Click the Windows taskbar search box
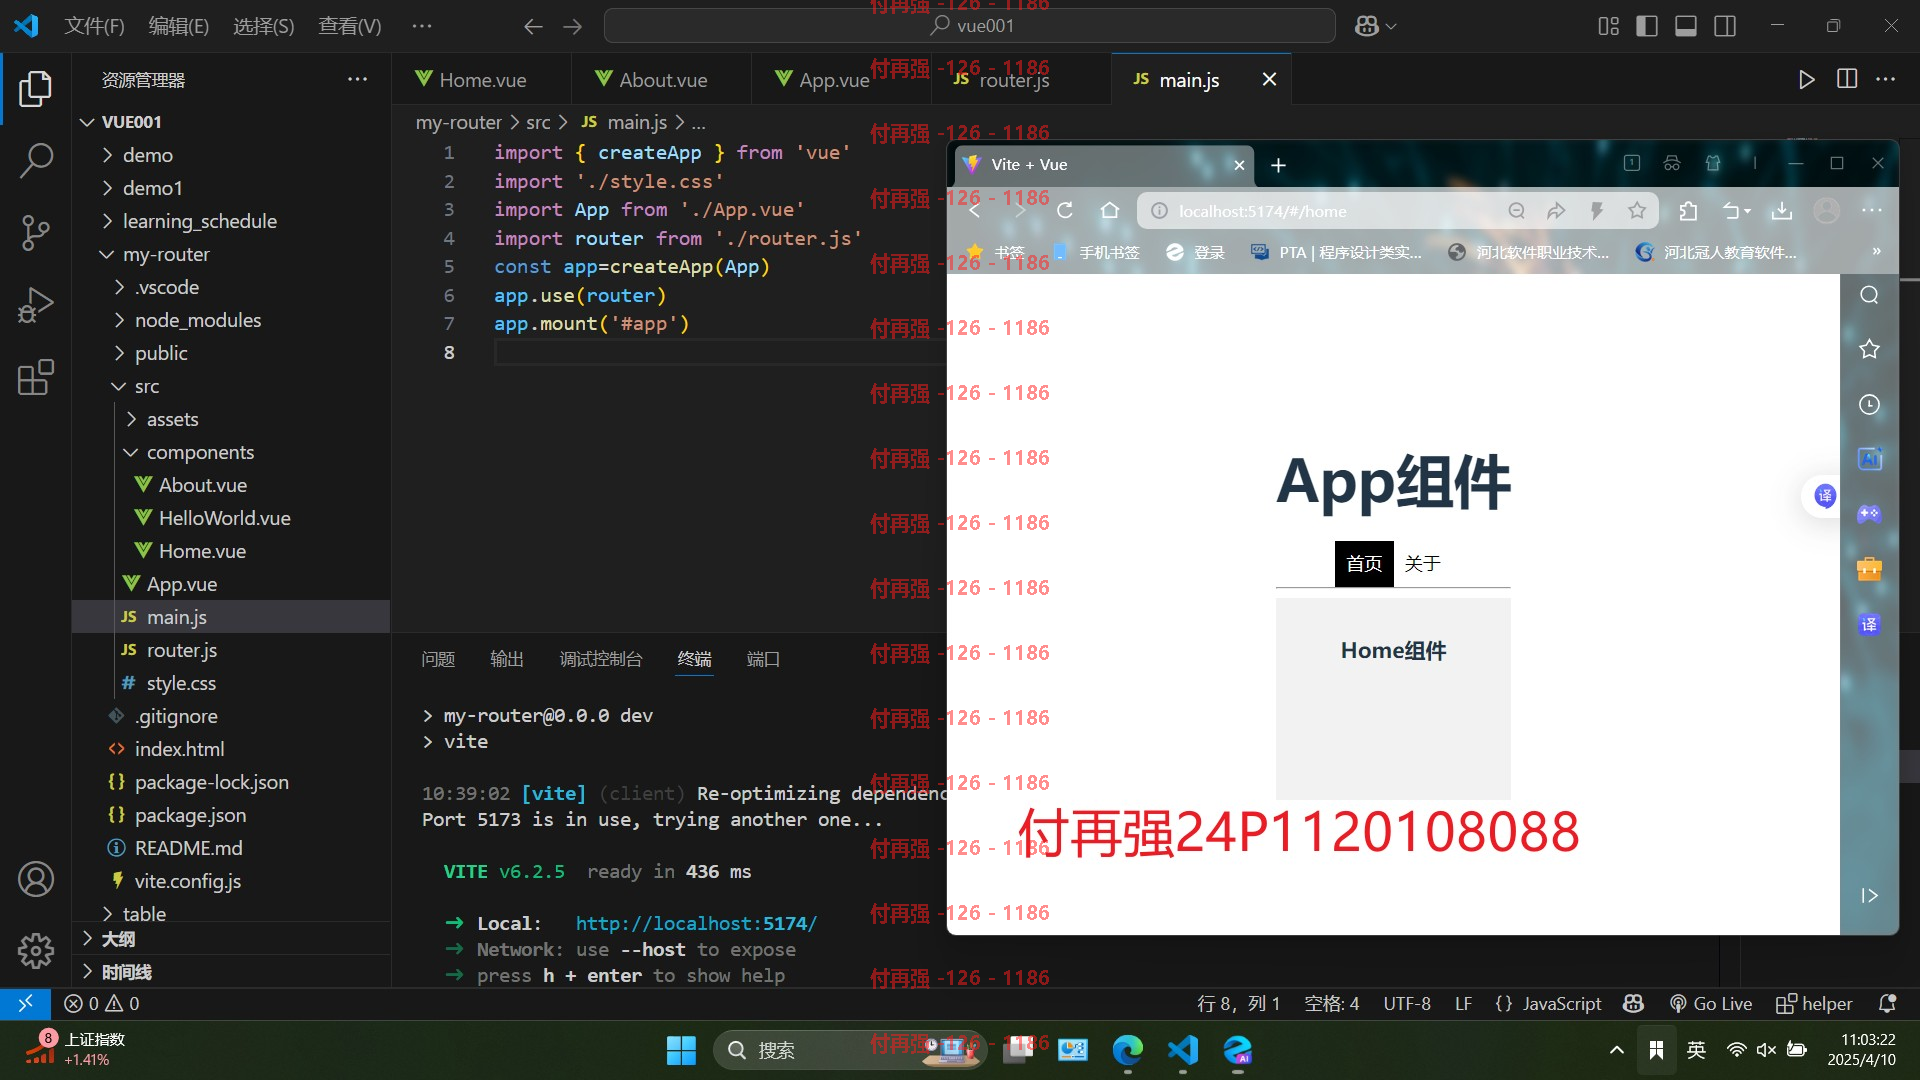The image size is (1920, 1080). coord(850,1050)
